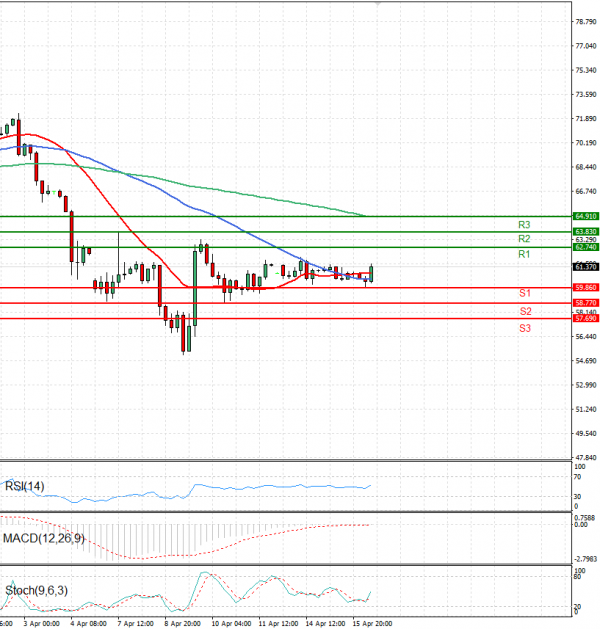Viewport: 600px width, 629px height.
Task: Click the R2 resistance label
Action: point(524,239)
